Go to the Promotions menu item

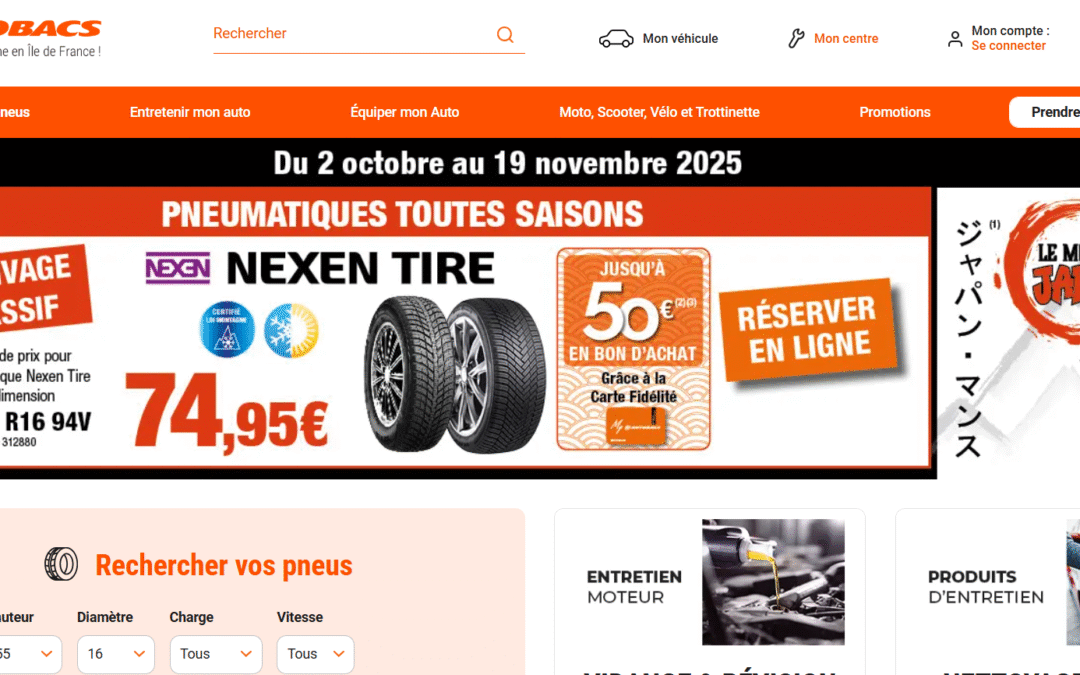click(x=895, y=112)
